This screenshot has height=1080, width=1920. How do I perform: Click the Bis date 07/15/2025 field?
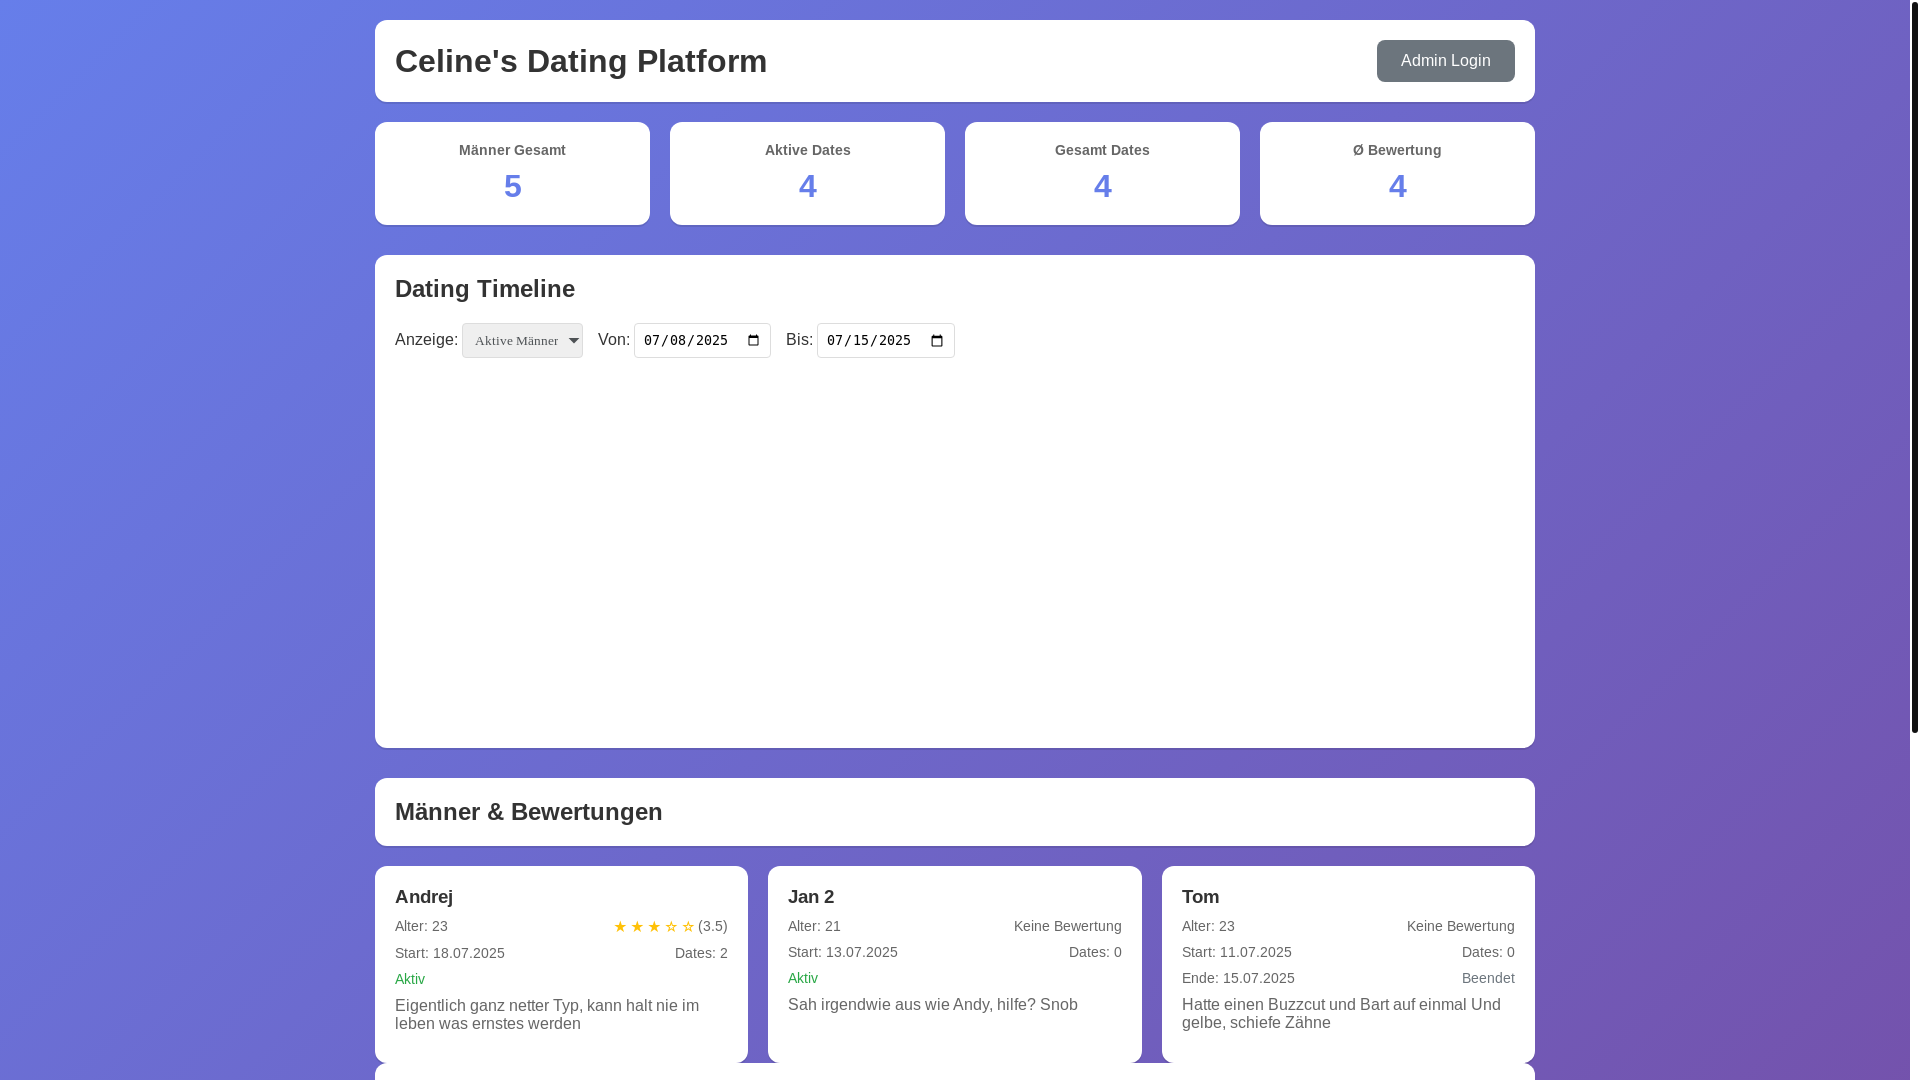[885, 340]
